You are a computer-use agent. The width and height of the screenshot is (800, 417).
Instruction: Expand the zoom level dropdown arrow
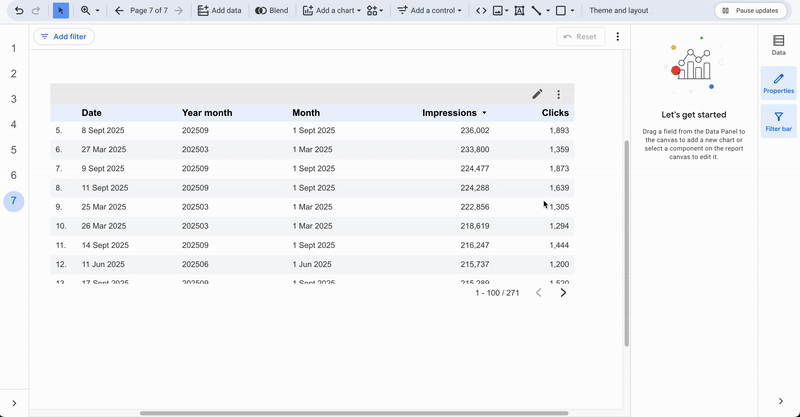(97, 10)
